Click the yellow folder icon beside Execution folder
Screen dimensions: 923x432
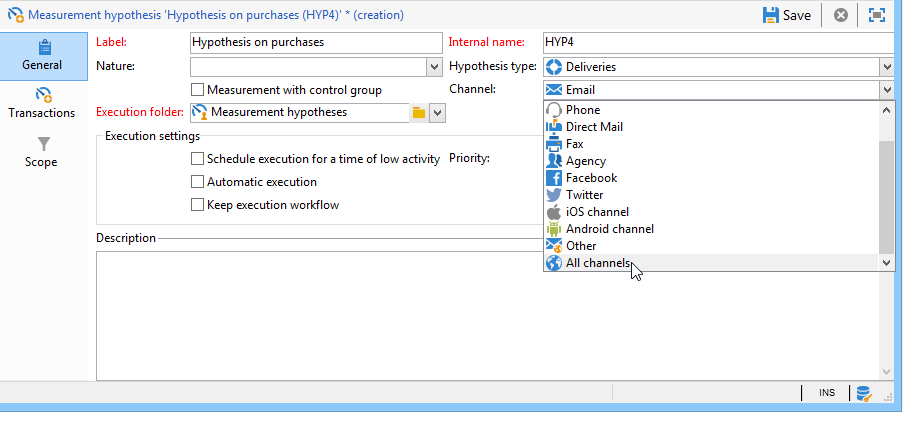[419, 112]
